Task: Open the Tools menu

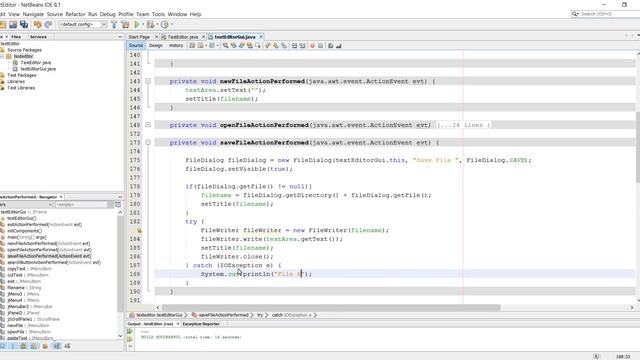Action: point(158,14)
